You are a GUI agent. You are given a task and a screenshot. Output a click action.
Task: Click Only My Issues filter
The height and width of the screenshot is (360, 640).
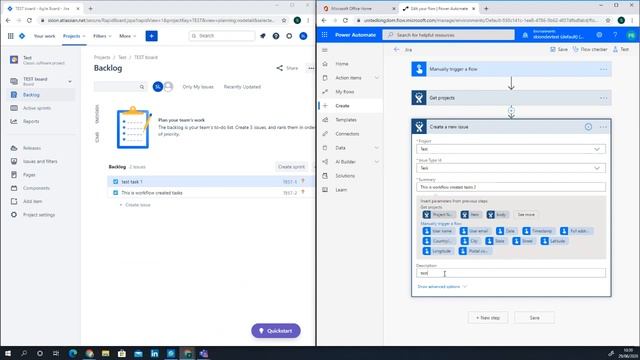coord(198,87)
